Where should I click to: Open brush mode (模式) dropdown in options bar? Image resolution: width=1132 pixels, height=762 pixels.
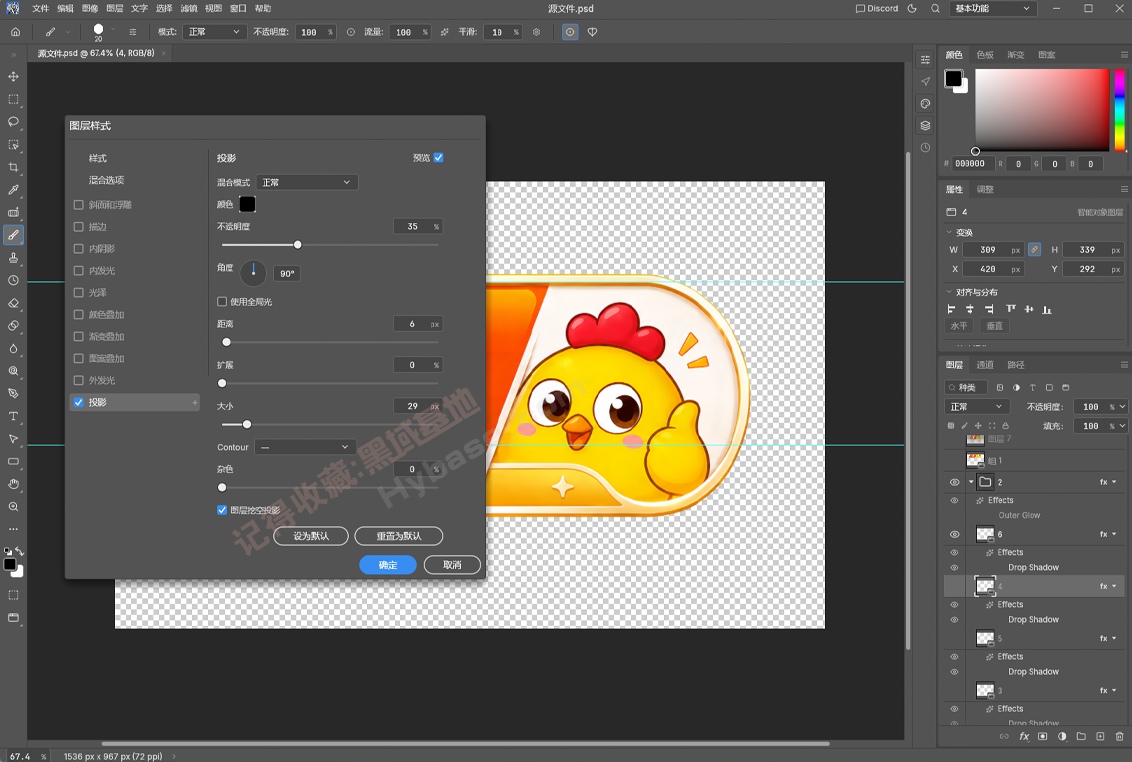pos(214,32)
